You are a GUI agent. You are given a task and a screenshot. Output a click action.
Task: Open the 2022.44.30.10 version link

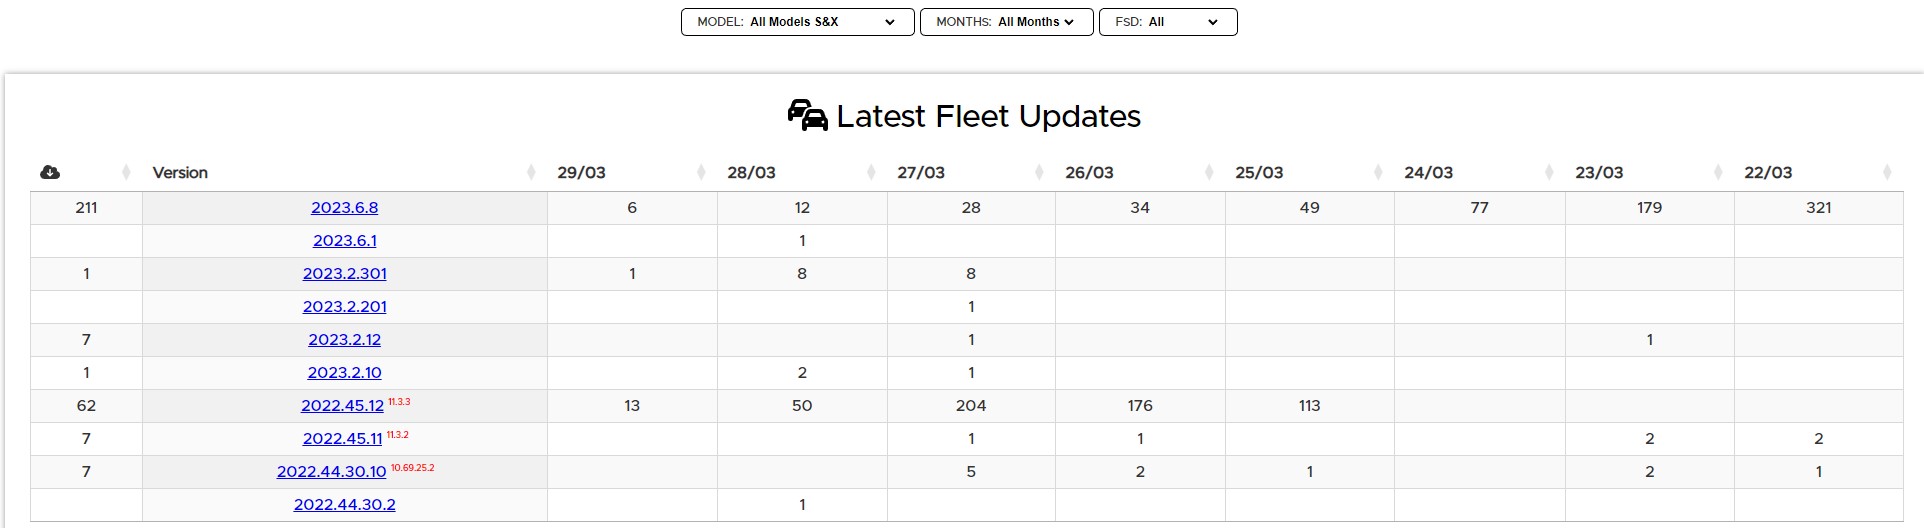pos(331,472)
